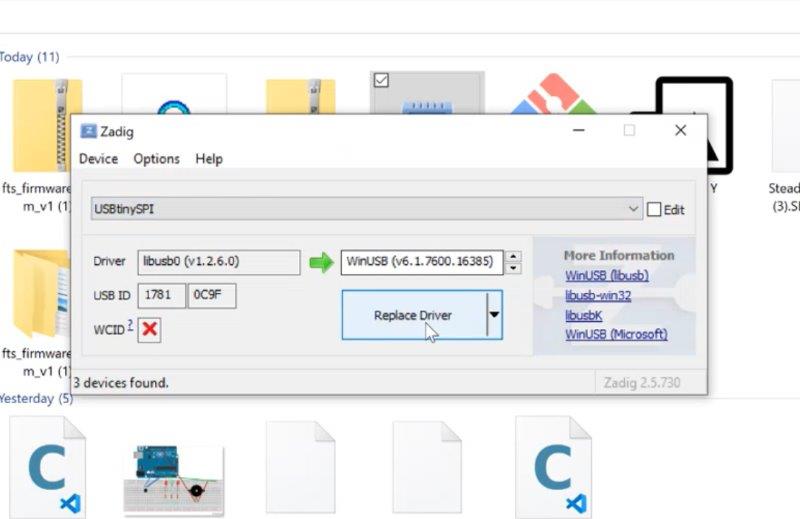The height and width of the screenshot is (519, 800).
Task: Collapse the Today (11) group header
Action: coord(29,57)
